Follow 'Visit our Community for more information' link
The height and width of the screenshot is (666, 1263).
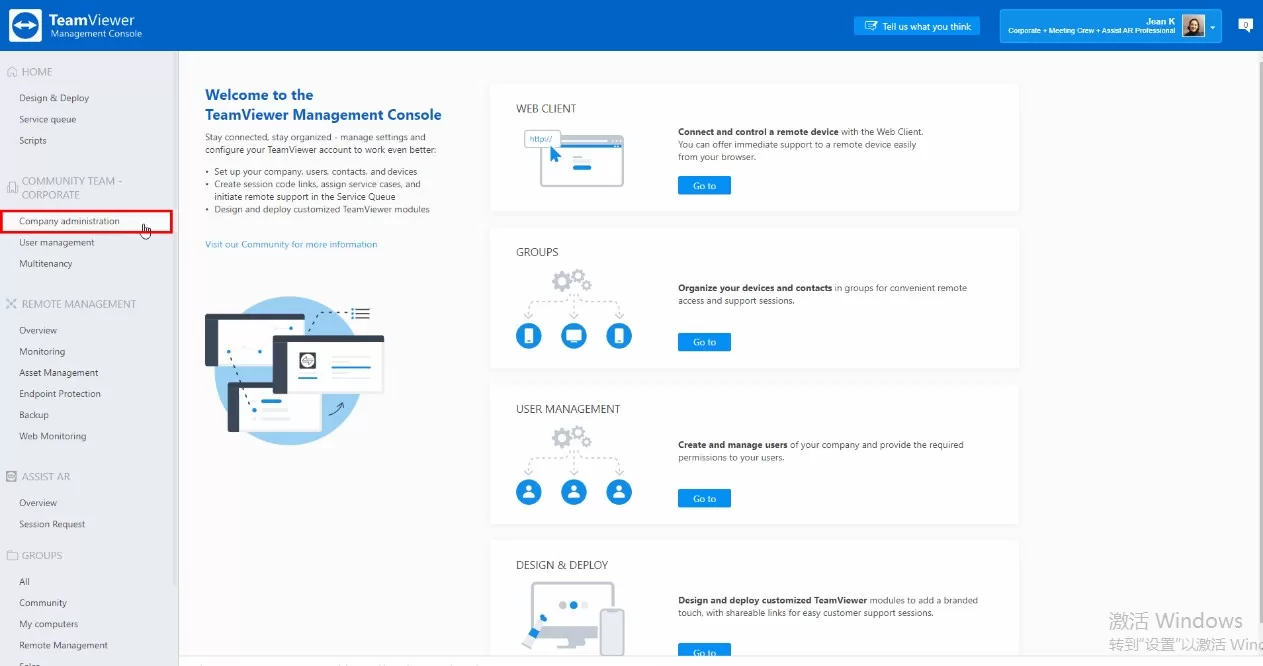tap(291, 244)
